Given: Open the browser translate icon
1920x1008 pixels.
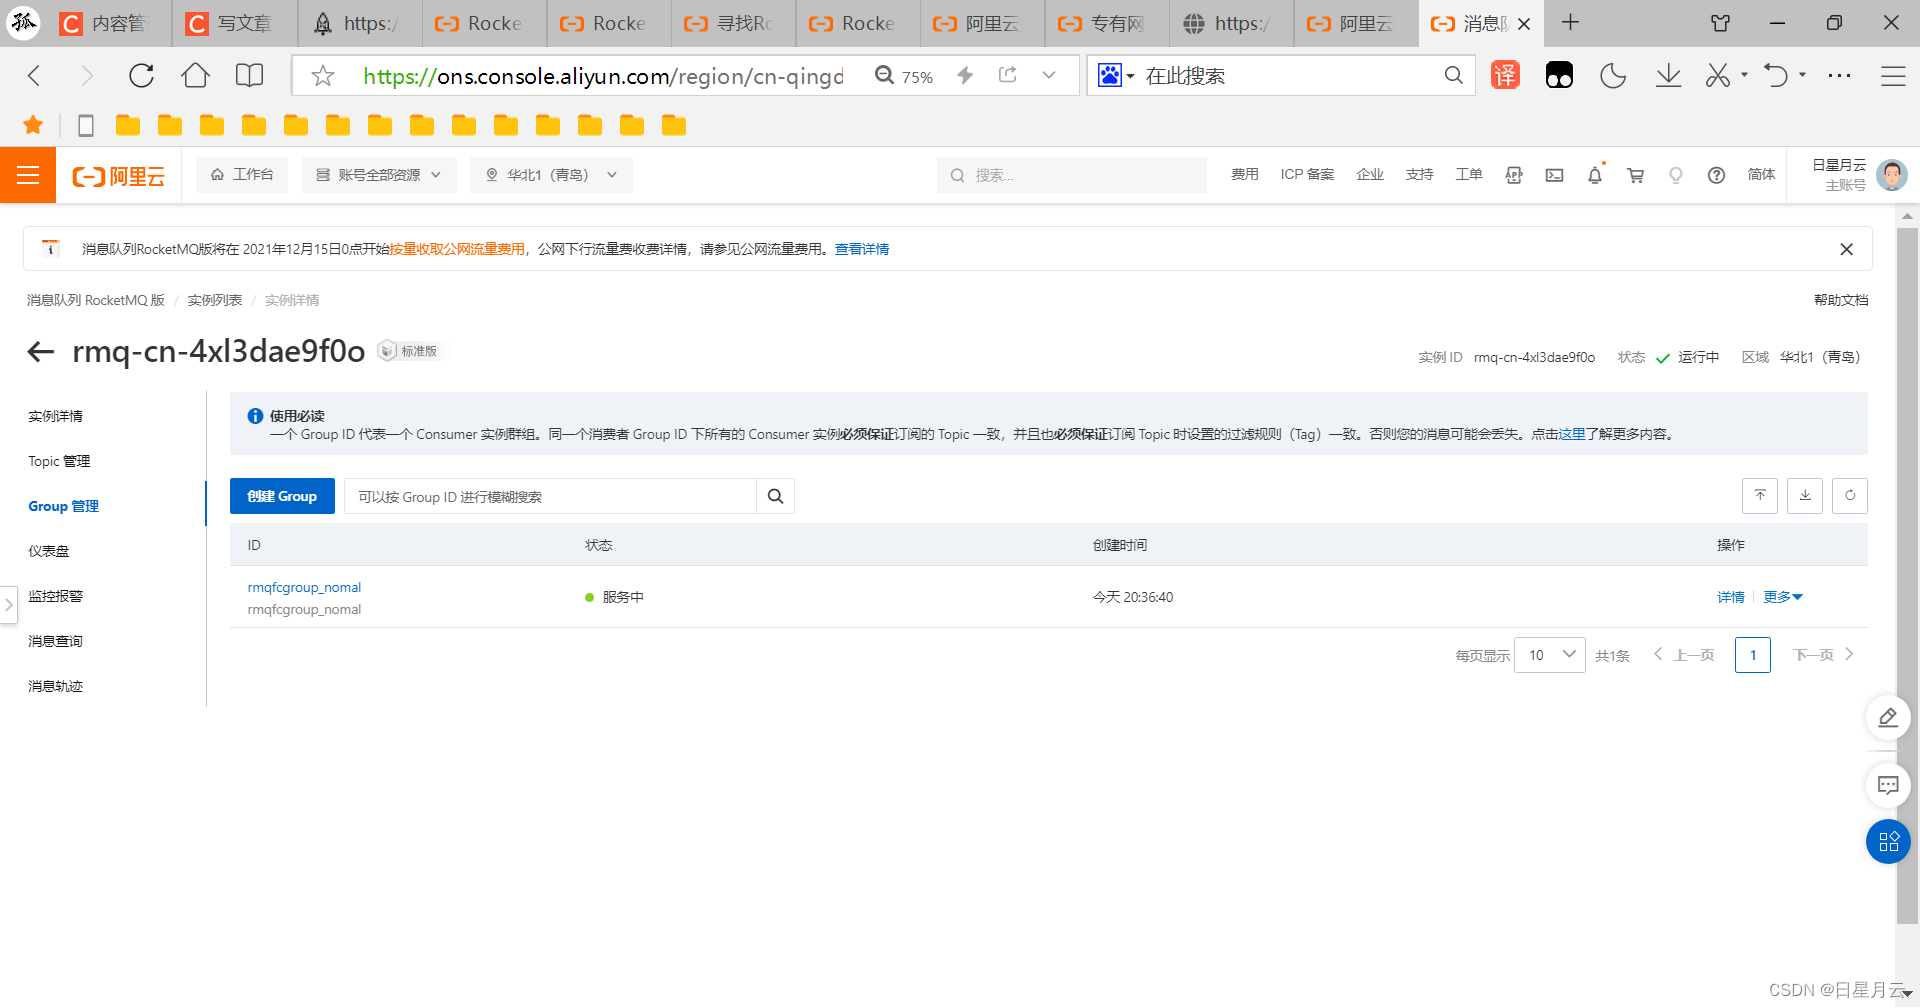Looking at the screenshot, I should 1505,75.
